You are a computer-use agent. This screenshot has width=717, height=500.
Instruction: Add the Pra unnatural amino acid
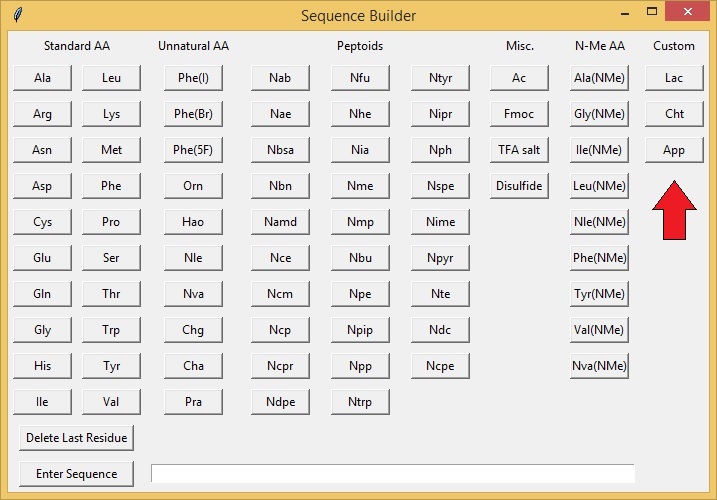point(193,402)
